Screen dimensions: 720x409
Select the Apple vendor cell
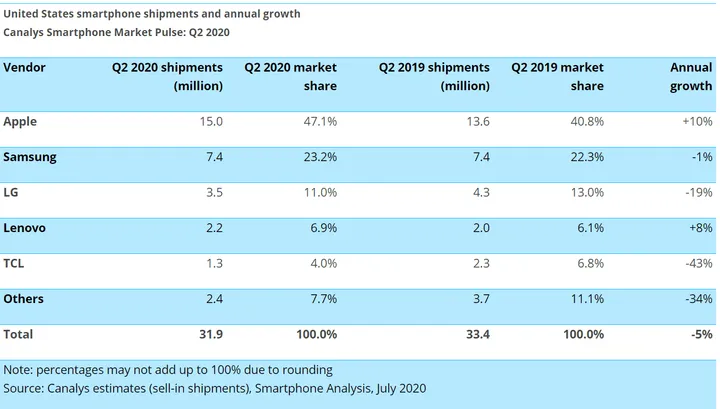tap(20, 122)
